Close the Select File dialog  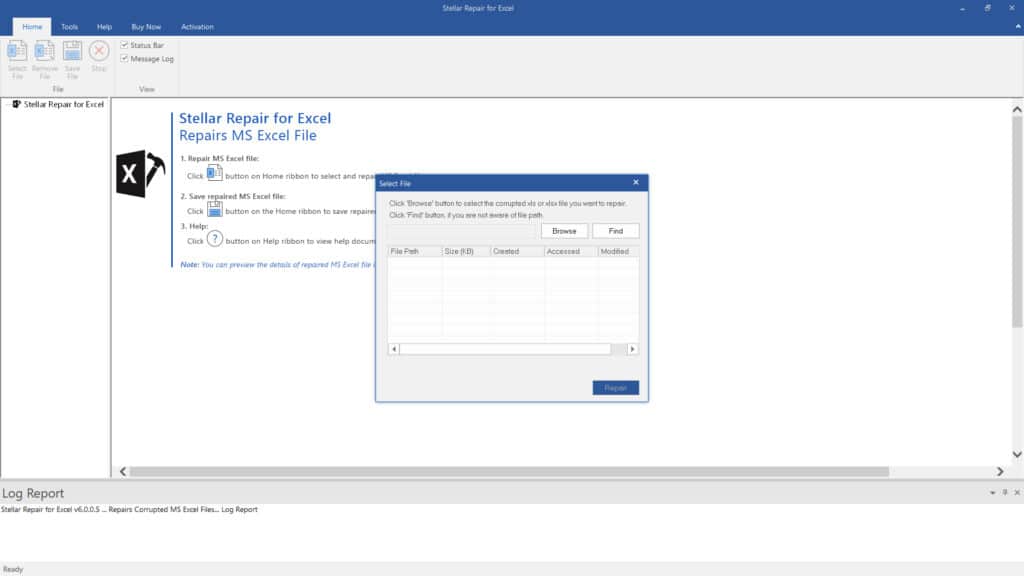click(x=635, y=182)
